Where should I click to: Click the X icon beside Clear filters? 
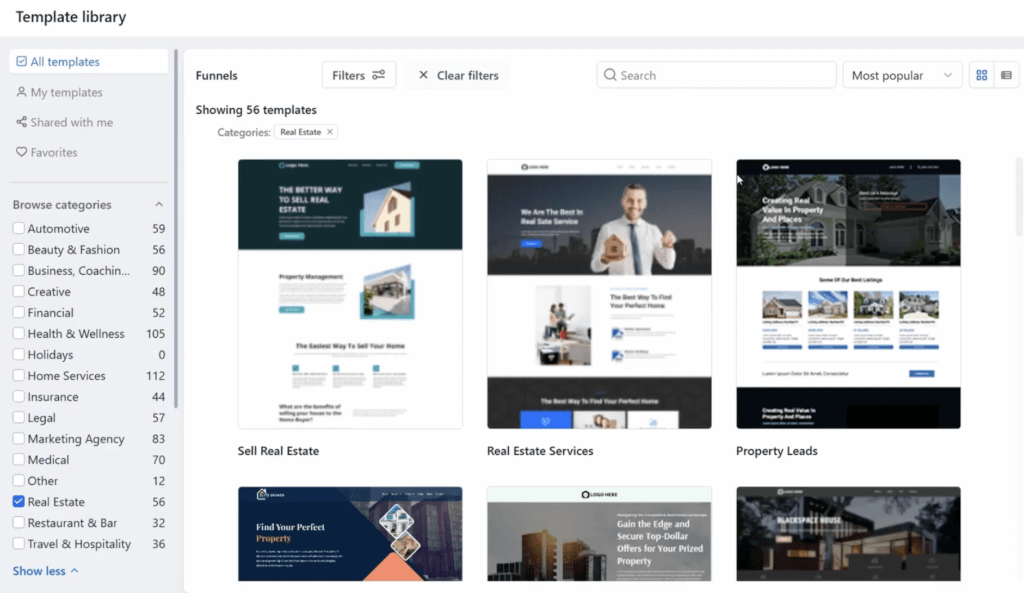tap(423, 75)
